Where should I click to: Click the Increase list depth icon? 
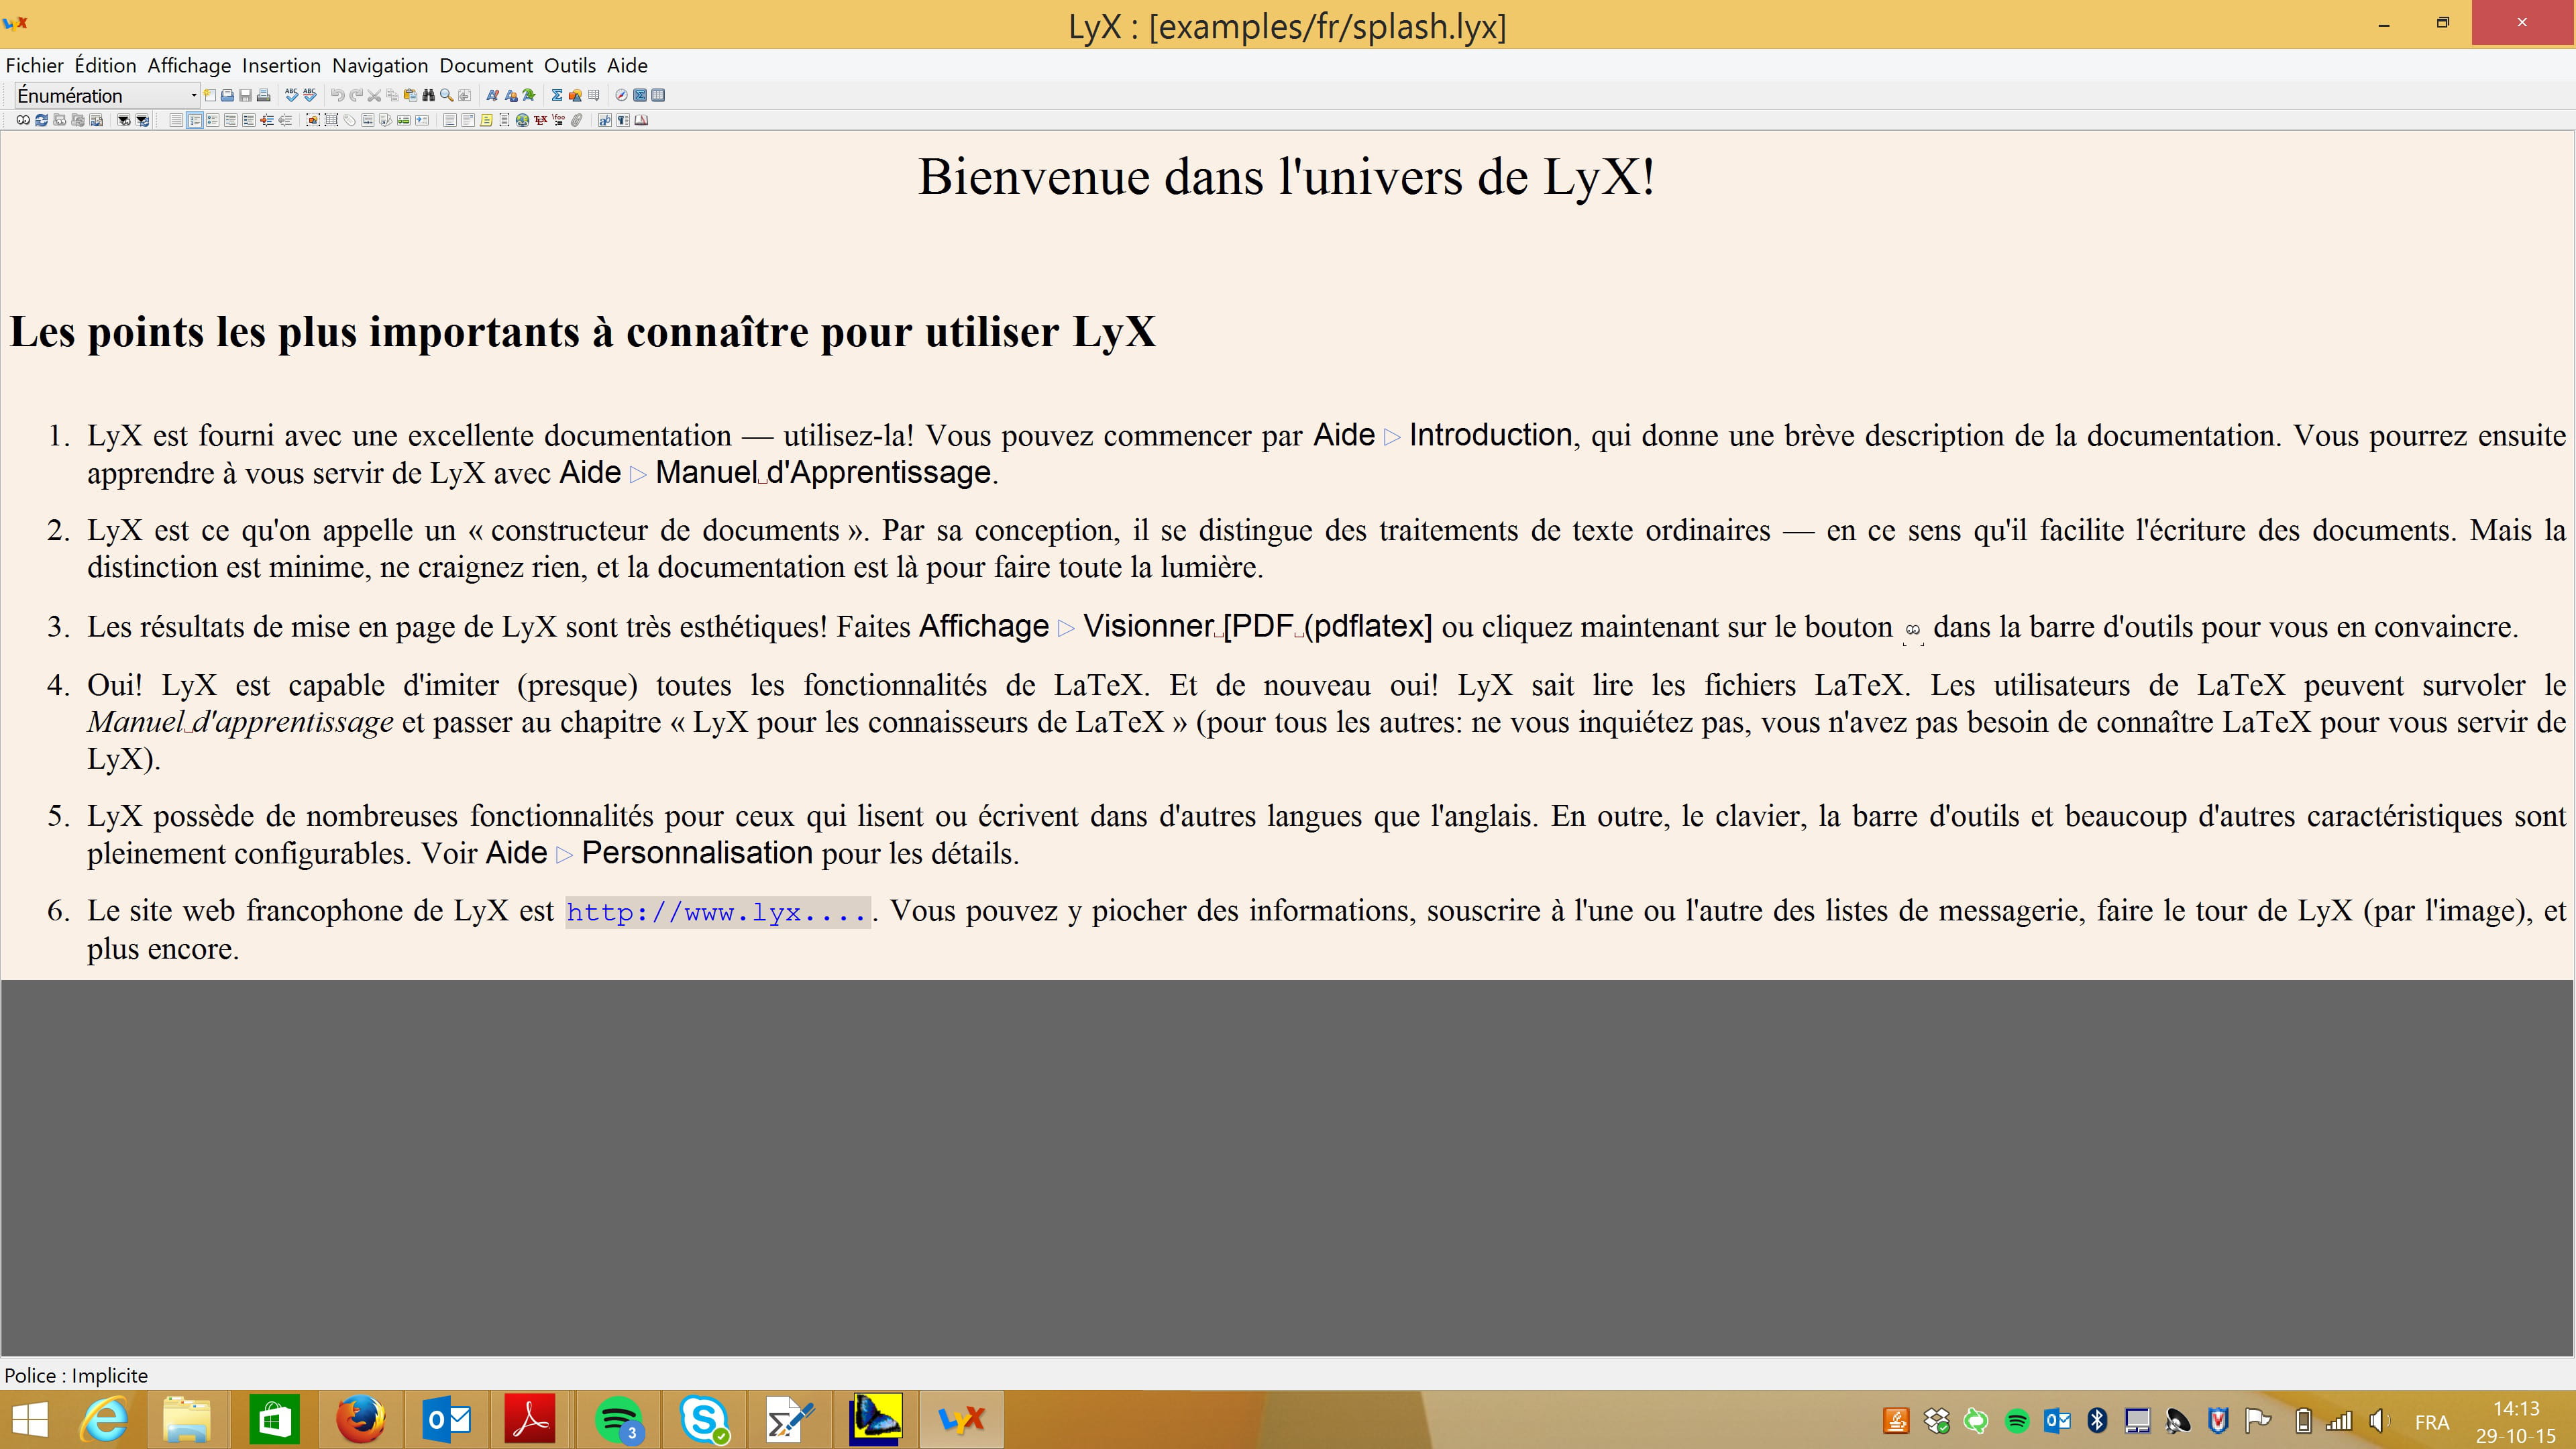point(267,120)
